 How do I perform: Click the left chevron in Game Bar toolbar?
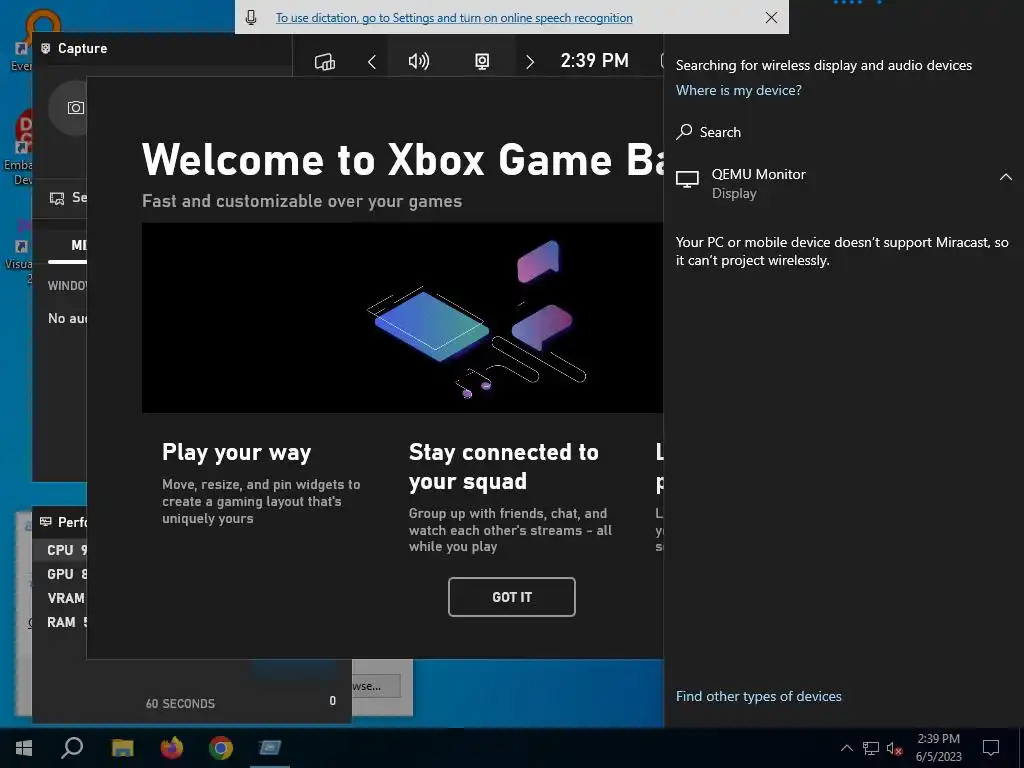(x=372, y=62)
